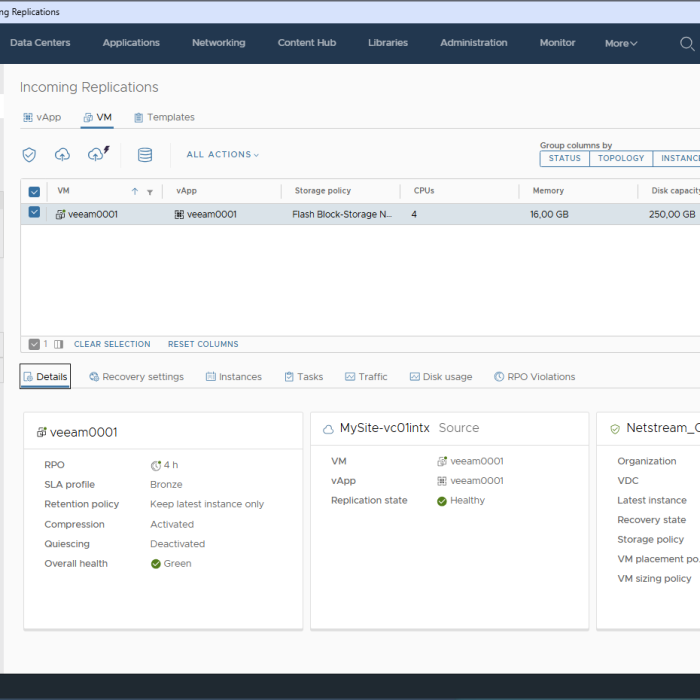The height and width of the screenshot is (700, 700).
Task: Uncheck the veeam0001 row checkbox
Action: tap(34, 212)
